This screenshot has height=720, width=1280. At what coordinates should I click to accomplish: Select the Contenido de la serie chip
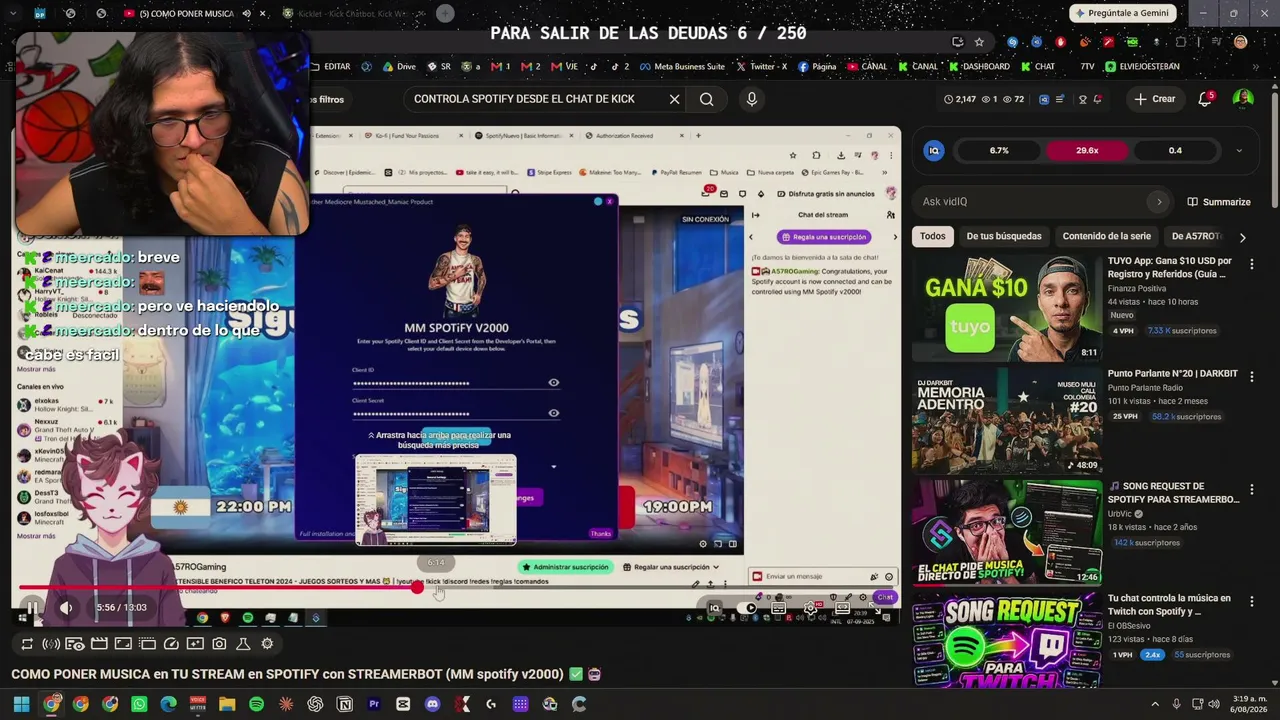pos(1107,237)
